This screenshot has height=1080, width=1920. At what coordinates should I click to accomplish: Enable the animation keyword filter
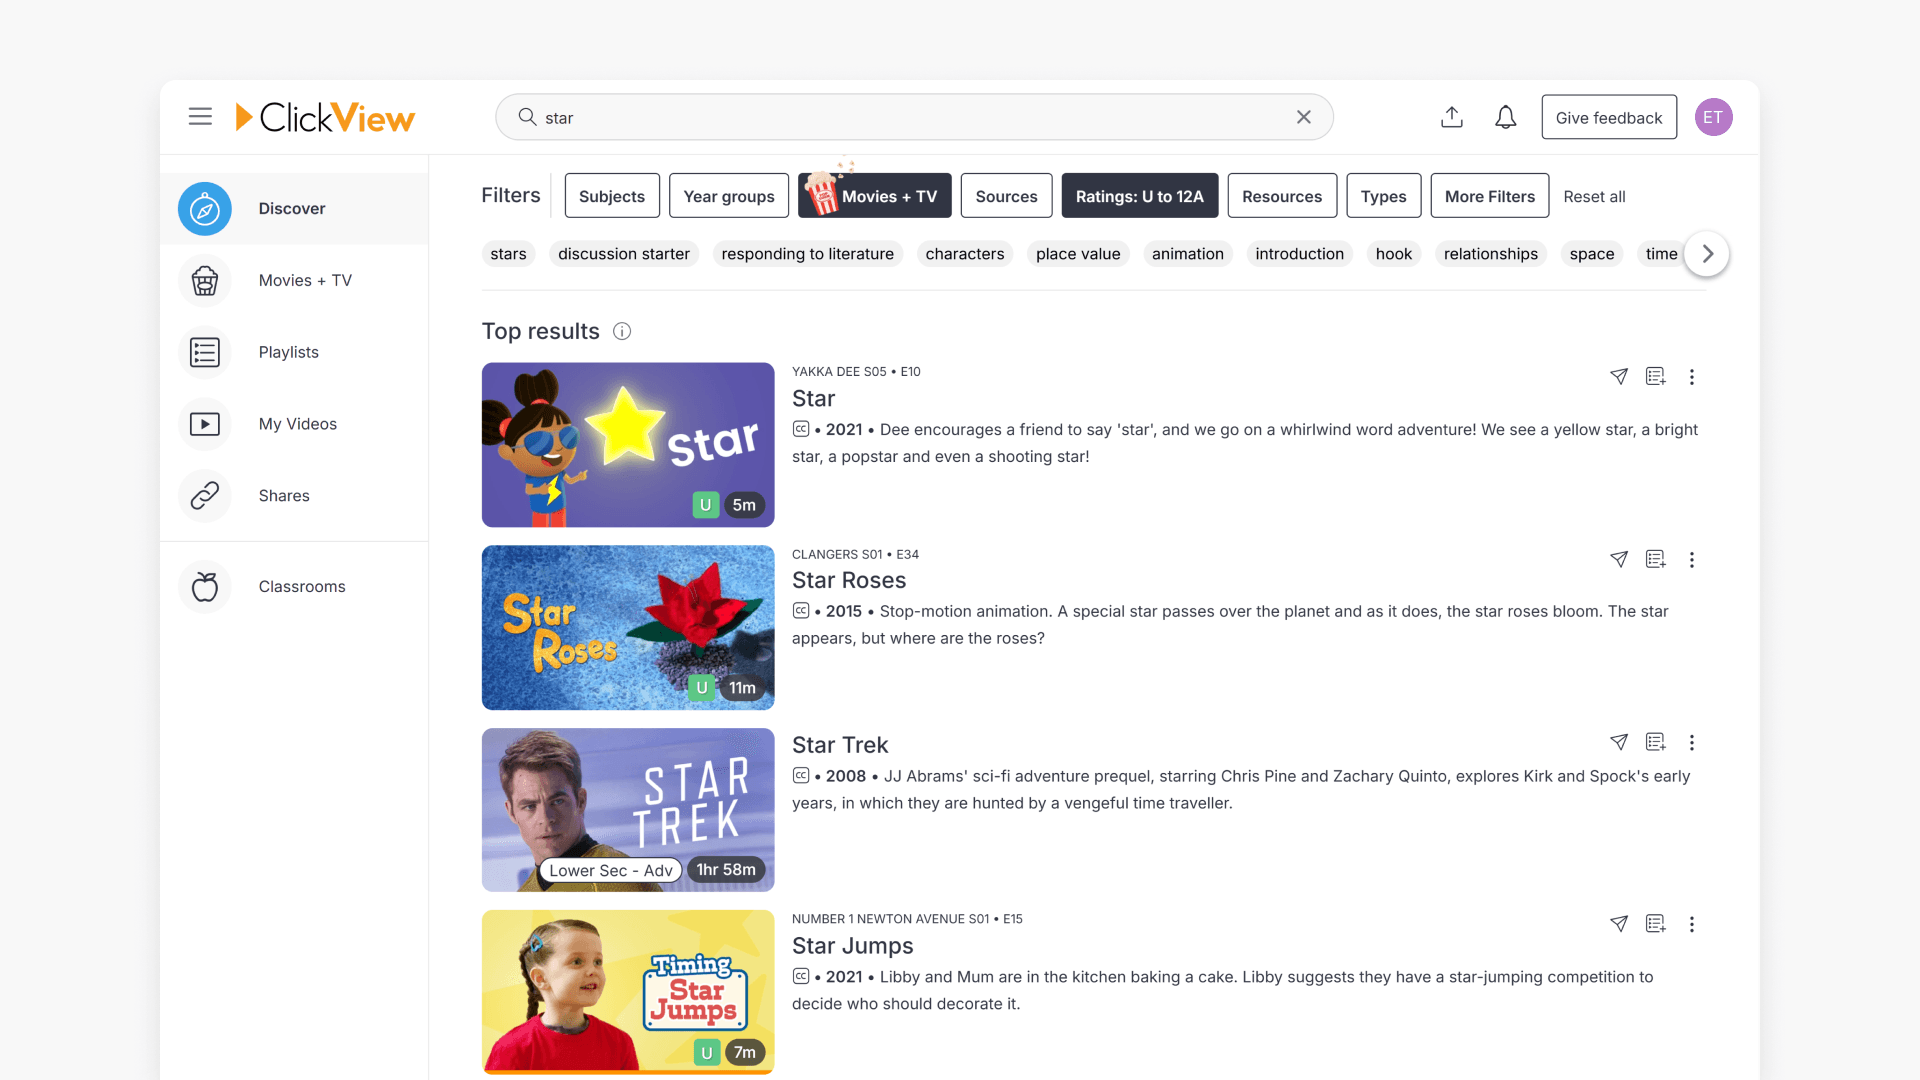(1187, 254)
